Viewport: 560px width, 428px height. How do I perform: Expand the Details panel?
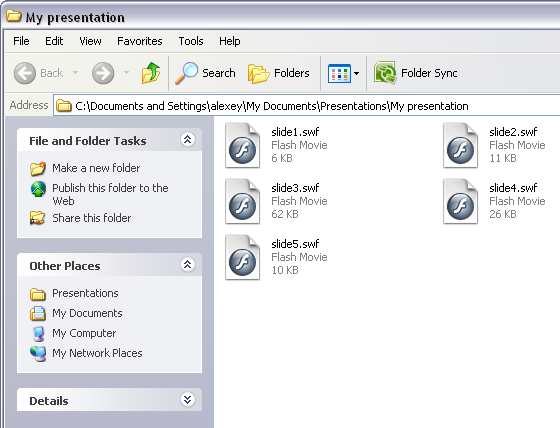pyautogui.click(x=188, y=399)
